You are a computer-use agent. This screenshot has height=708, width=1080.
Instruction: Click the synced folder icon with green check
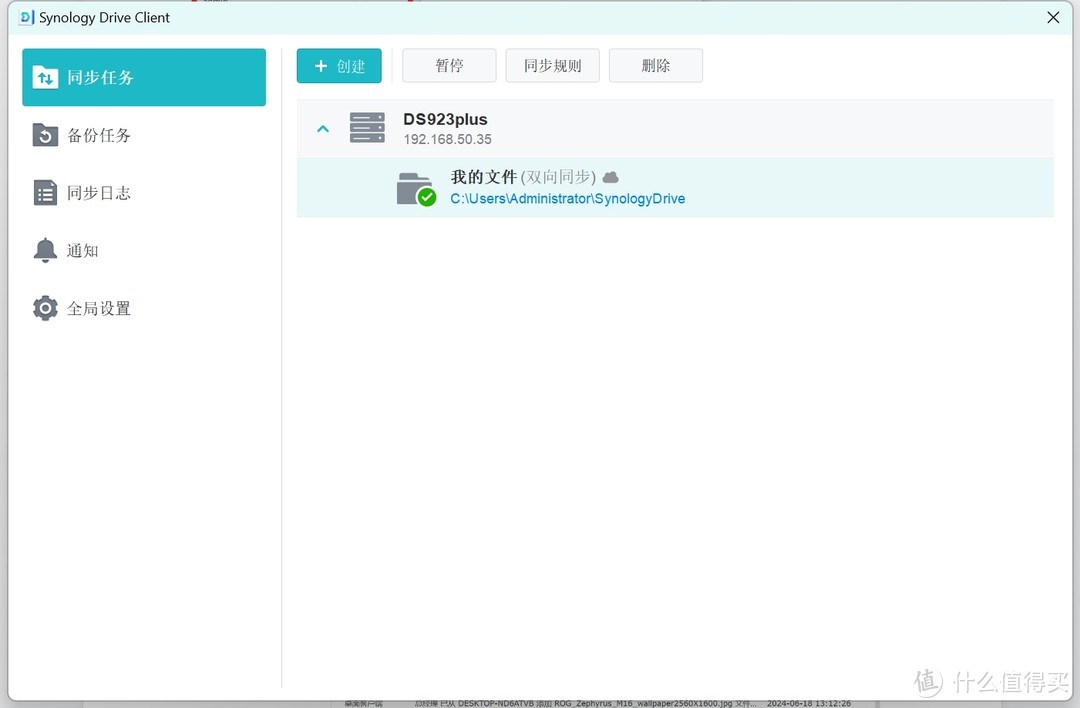pos(415,188)
